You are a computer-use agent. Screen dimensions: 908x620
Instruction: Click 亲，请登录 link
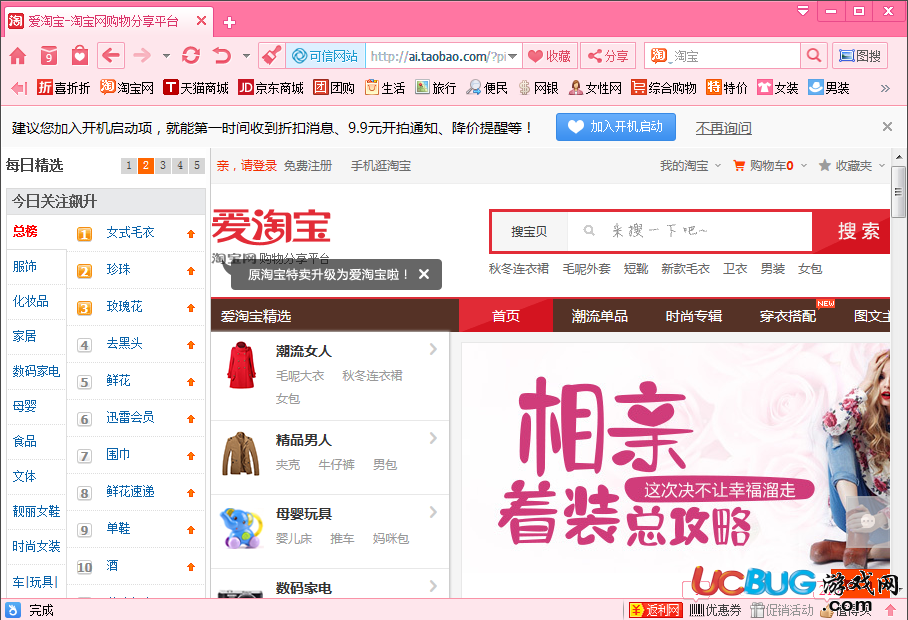click(247, 166)
